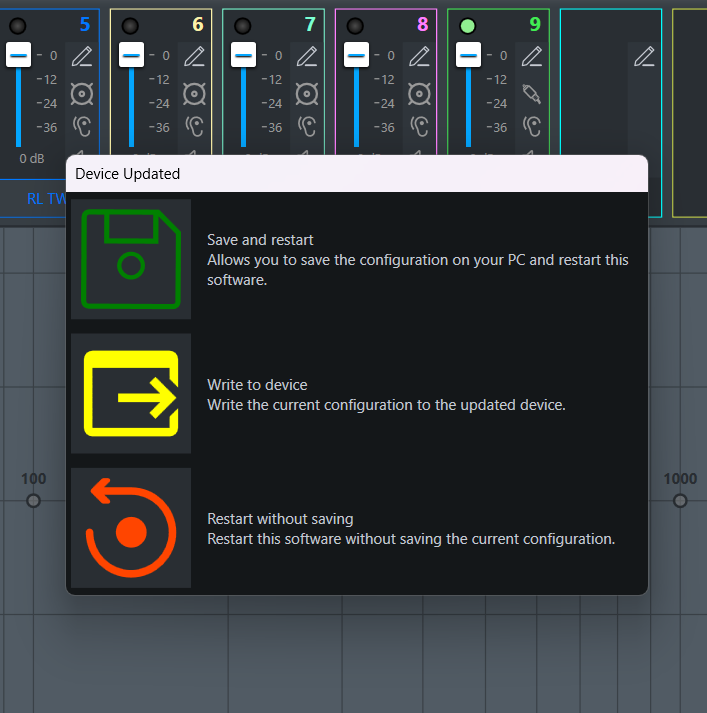Open channel 5 edit pencil icon
The height and width of the screenshot is (713, 707).
(x=82, y=57)
